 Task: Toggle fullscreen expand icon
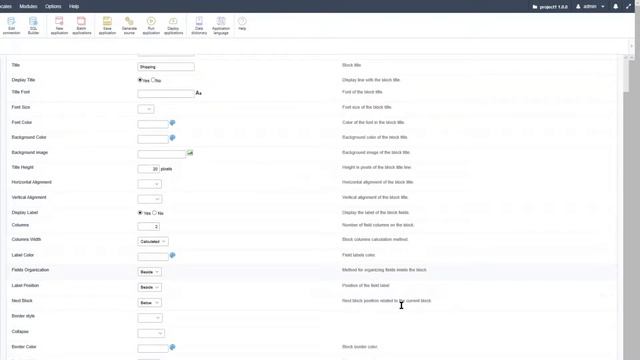[x=628, y=7]
